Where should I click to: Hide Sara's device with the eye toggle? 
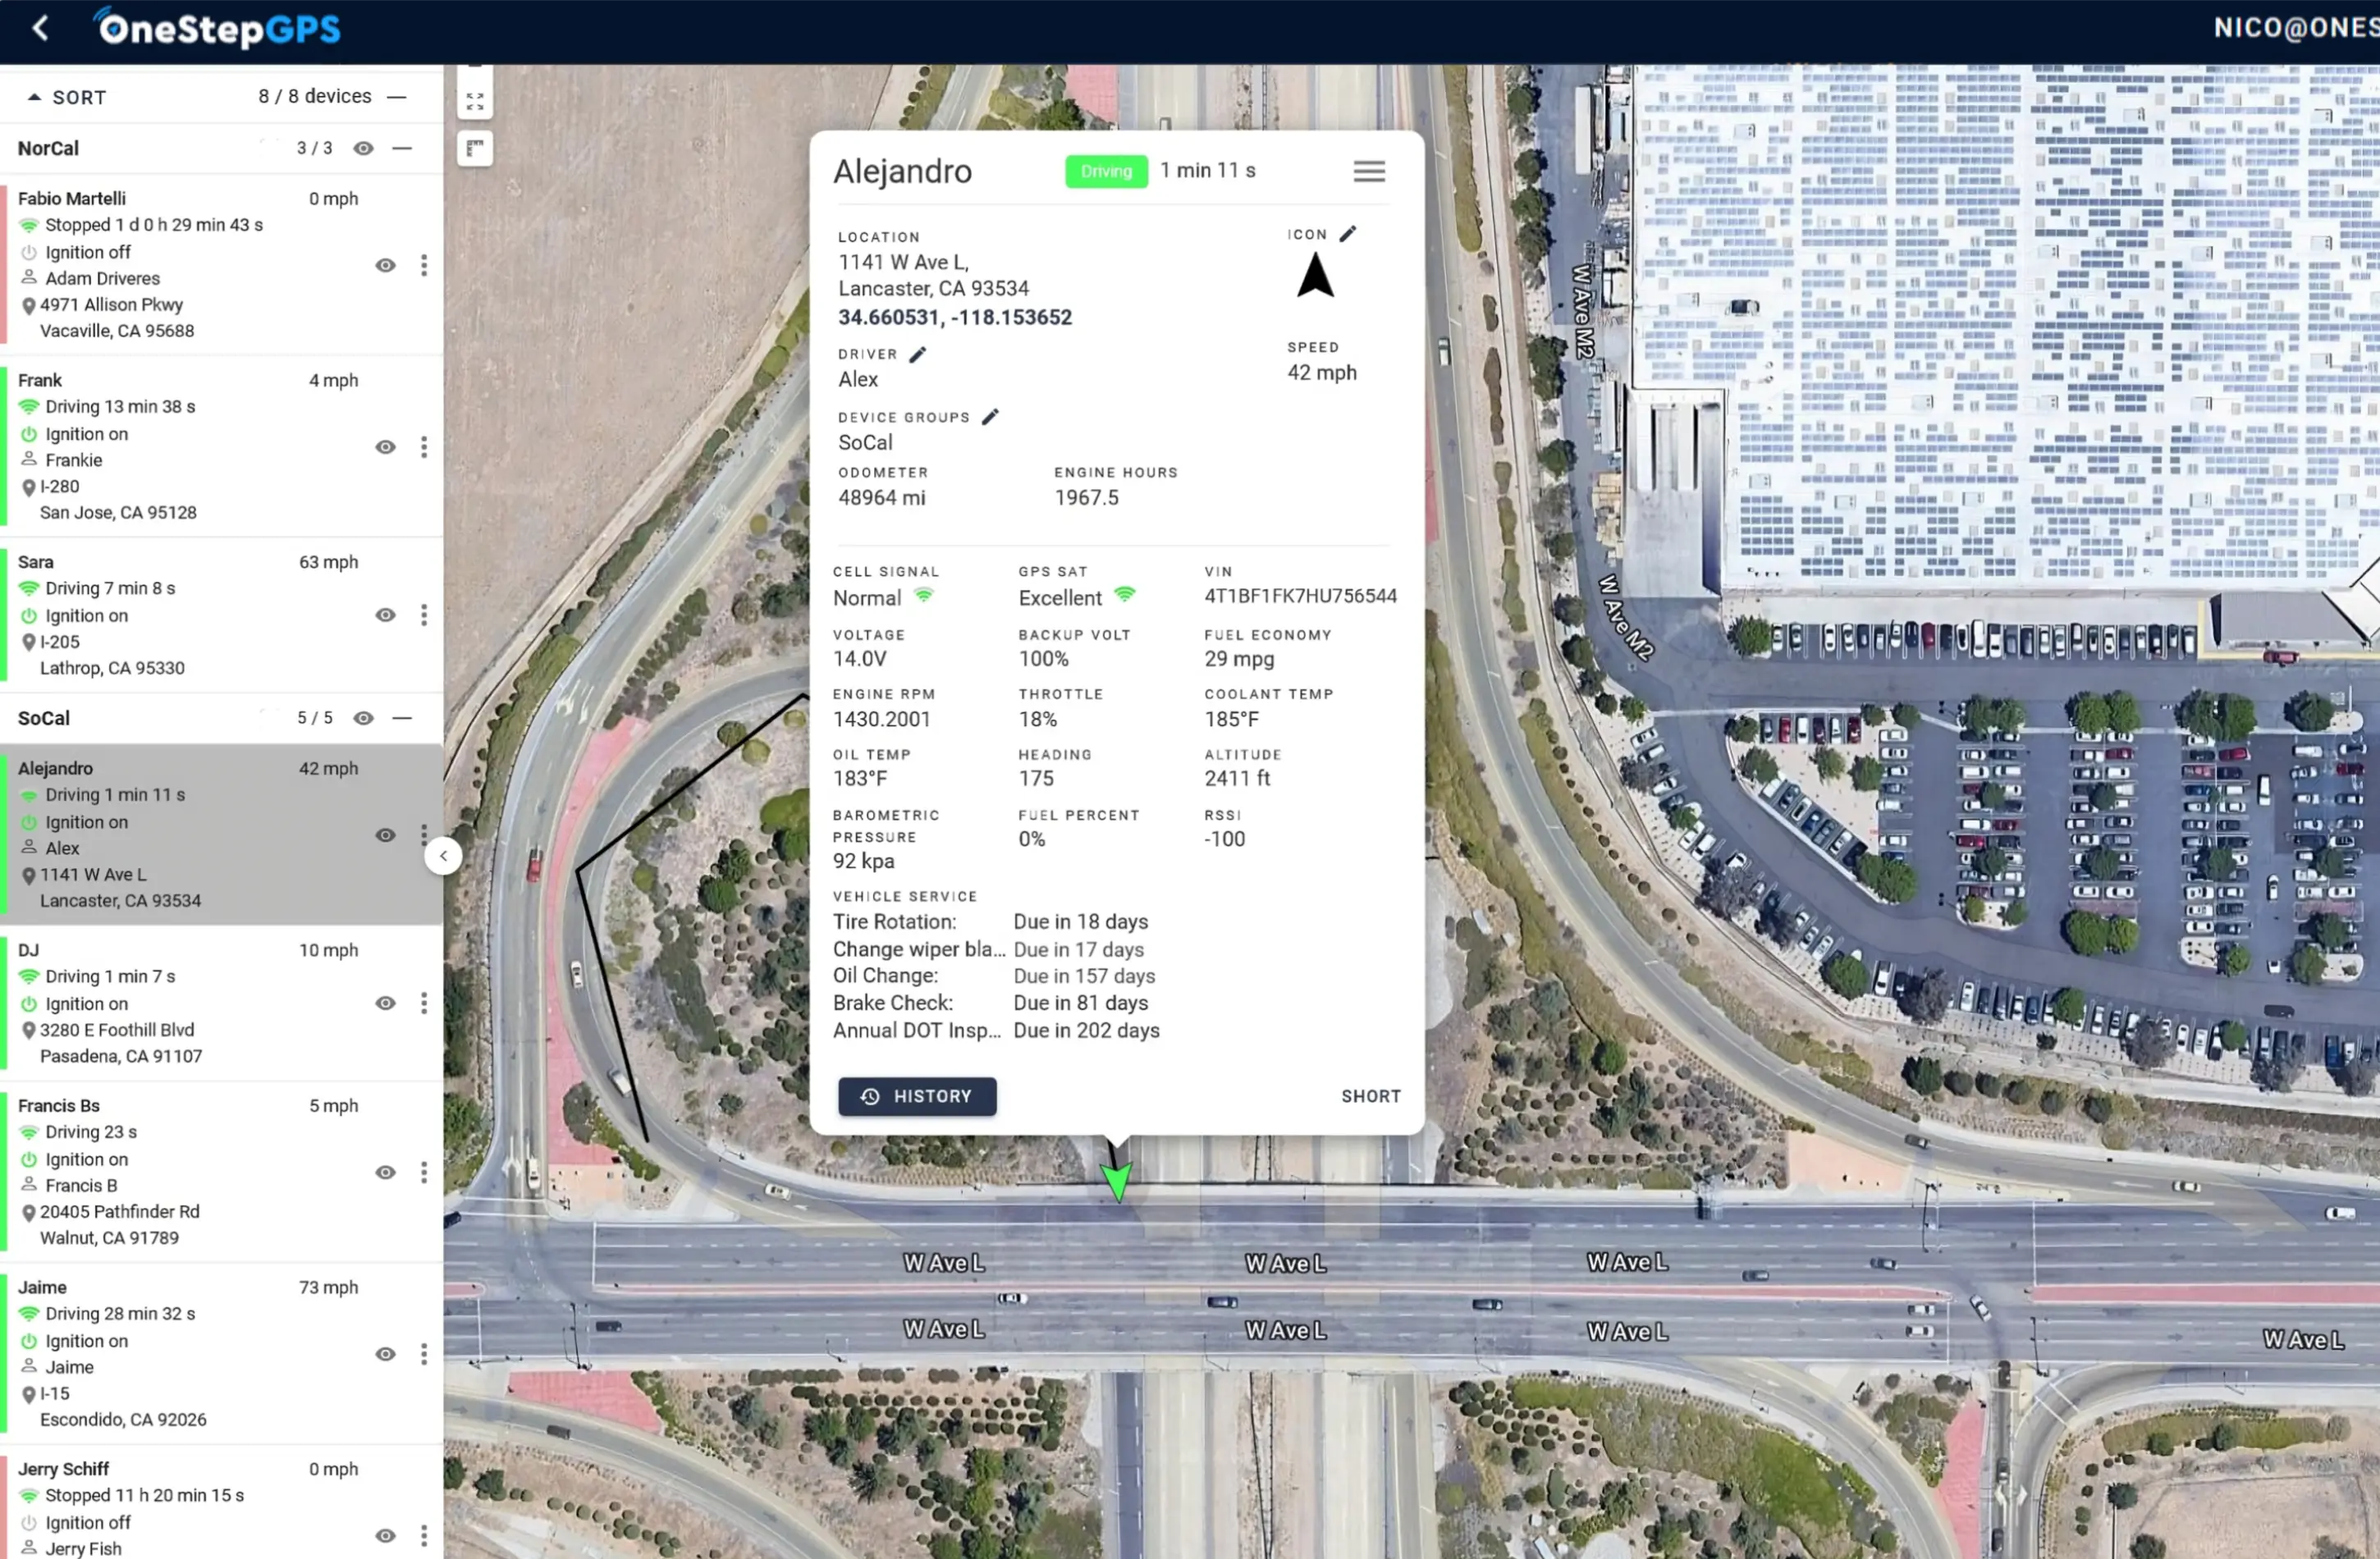point(385,615)
